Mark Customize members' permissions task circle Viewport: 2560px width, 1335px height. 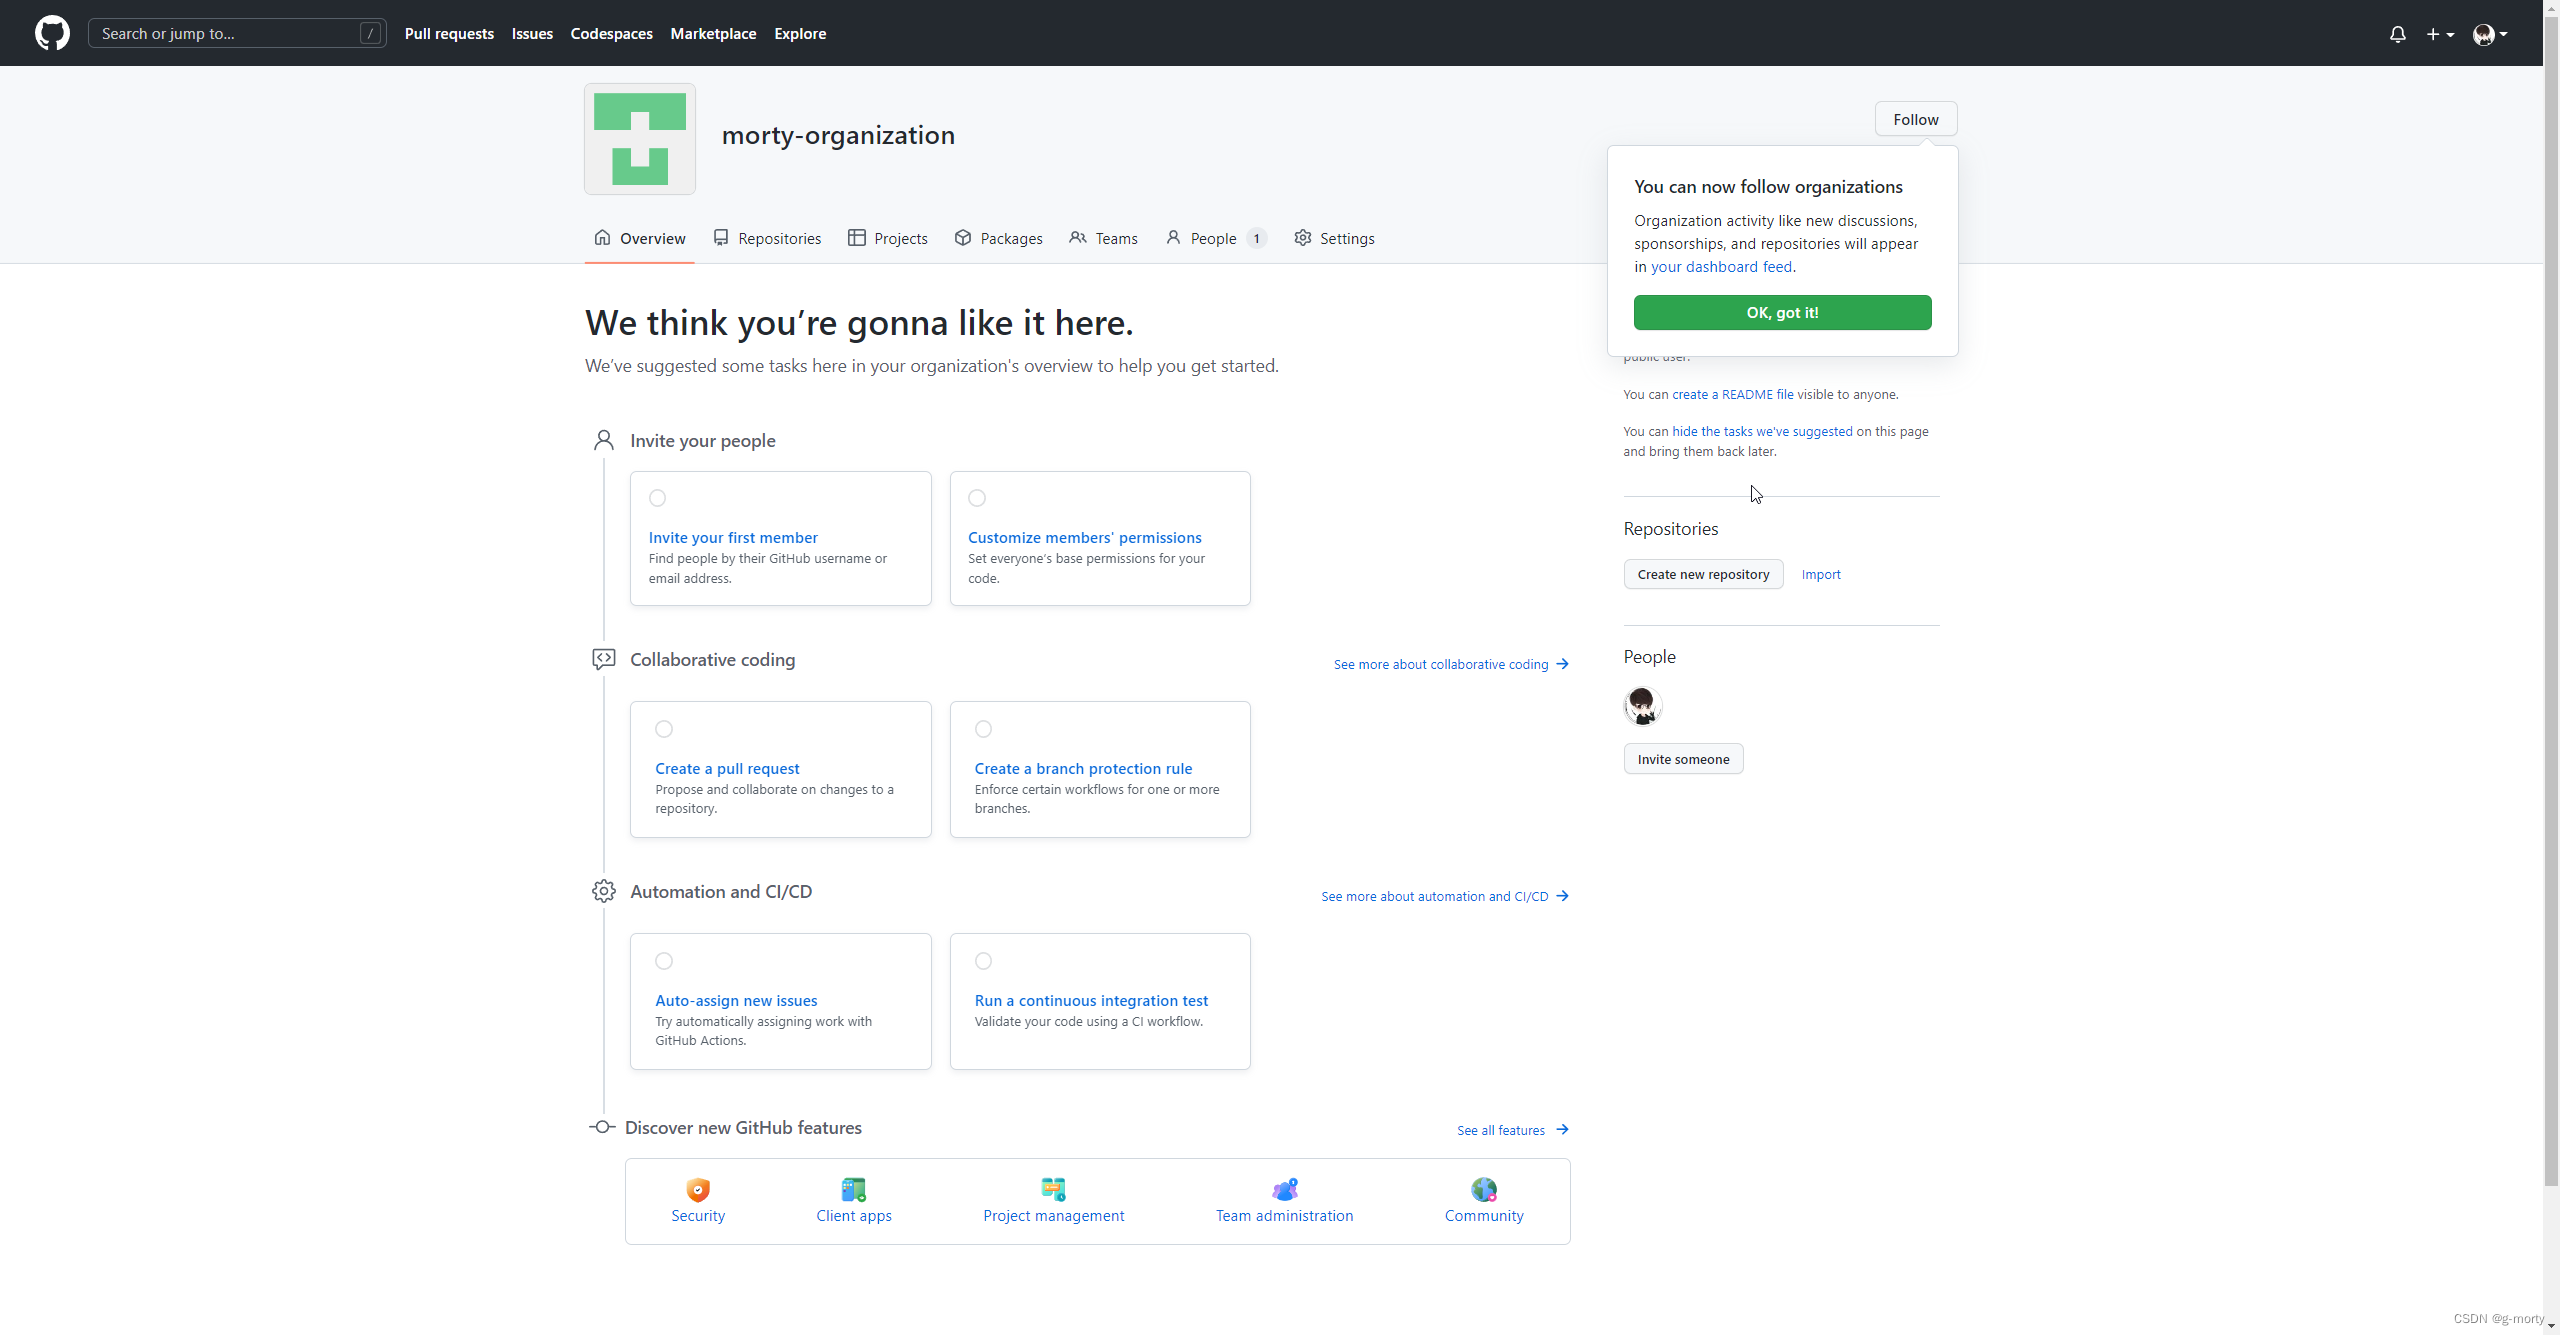[x=977, y=498]
